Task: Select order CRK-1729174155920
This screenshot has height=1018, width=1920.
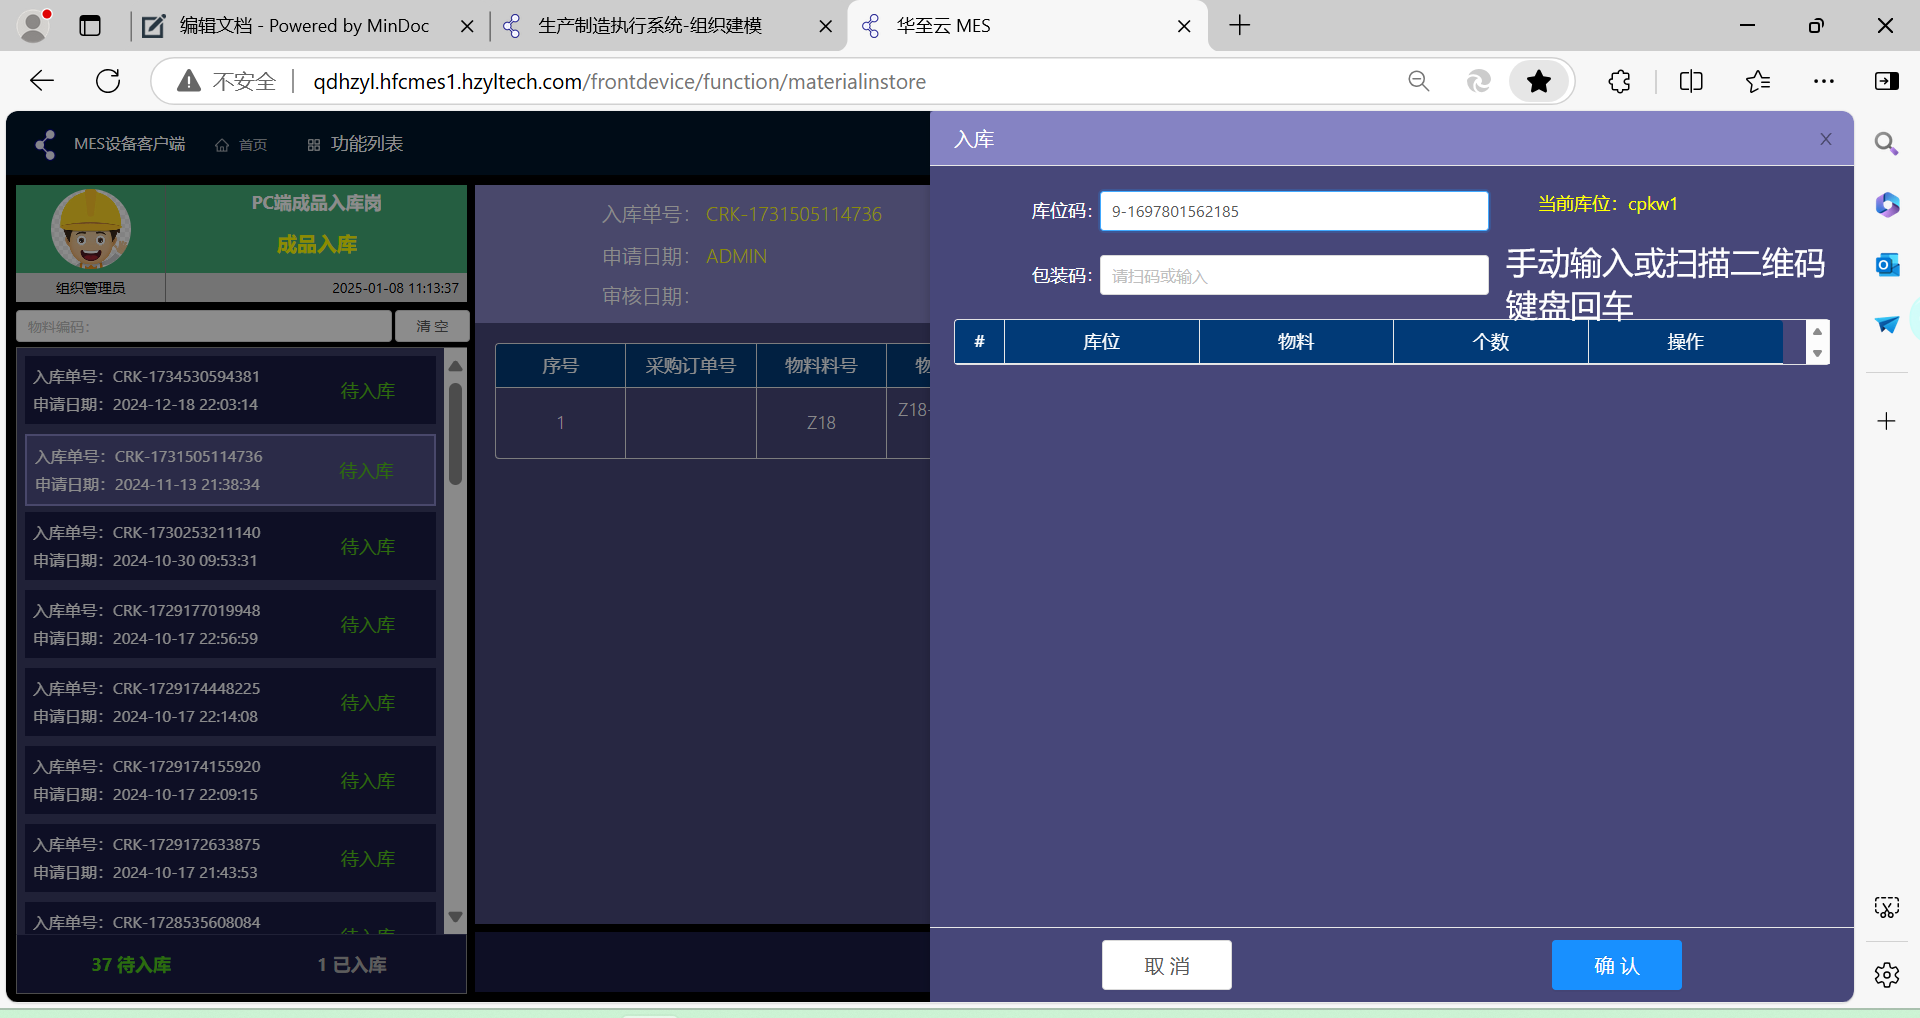Action: click(x=230, y=780)
